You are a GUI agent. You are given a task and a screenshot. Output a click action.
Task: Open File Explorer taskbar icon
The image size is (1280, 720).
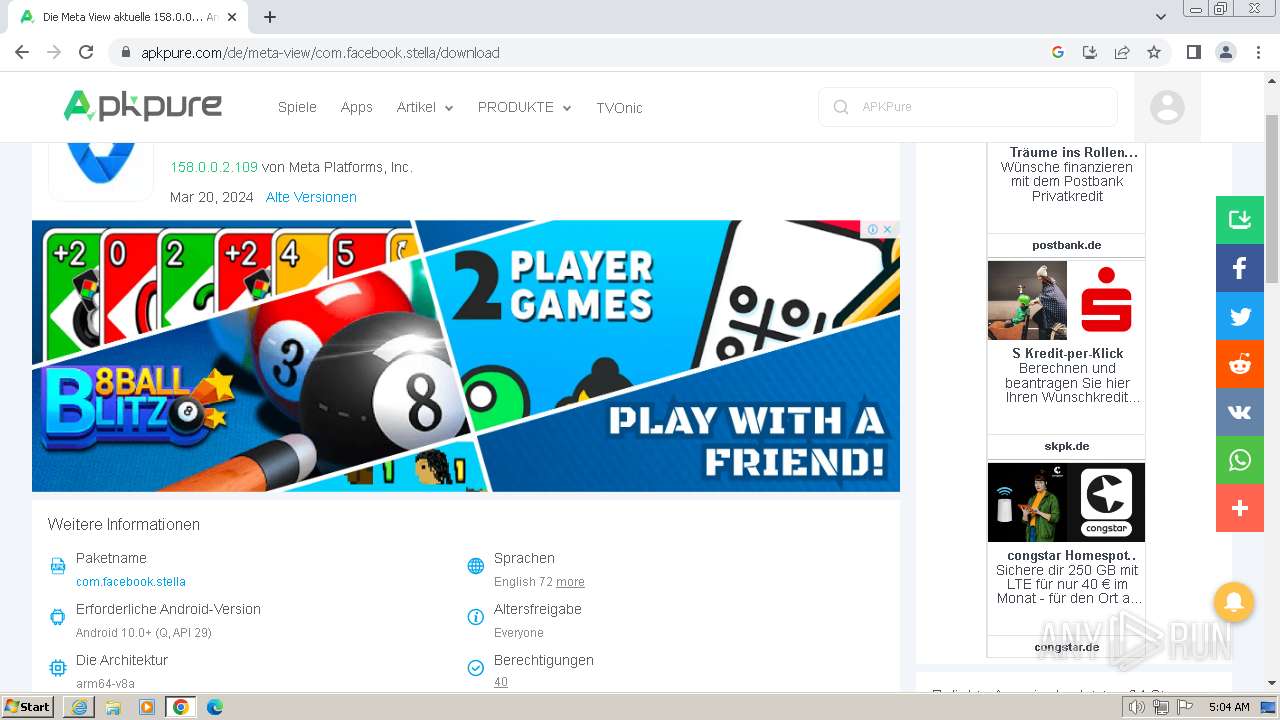[113, 707]
